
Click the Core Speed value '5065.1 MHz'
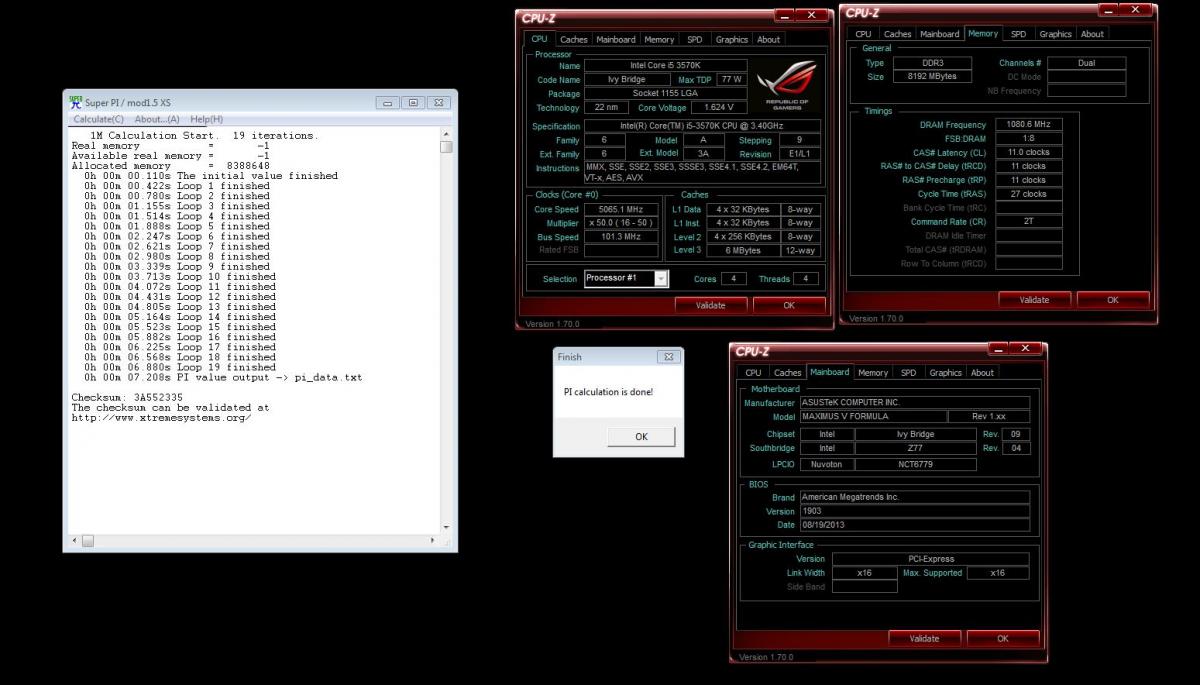click(x=621, y=210)
